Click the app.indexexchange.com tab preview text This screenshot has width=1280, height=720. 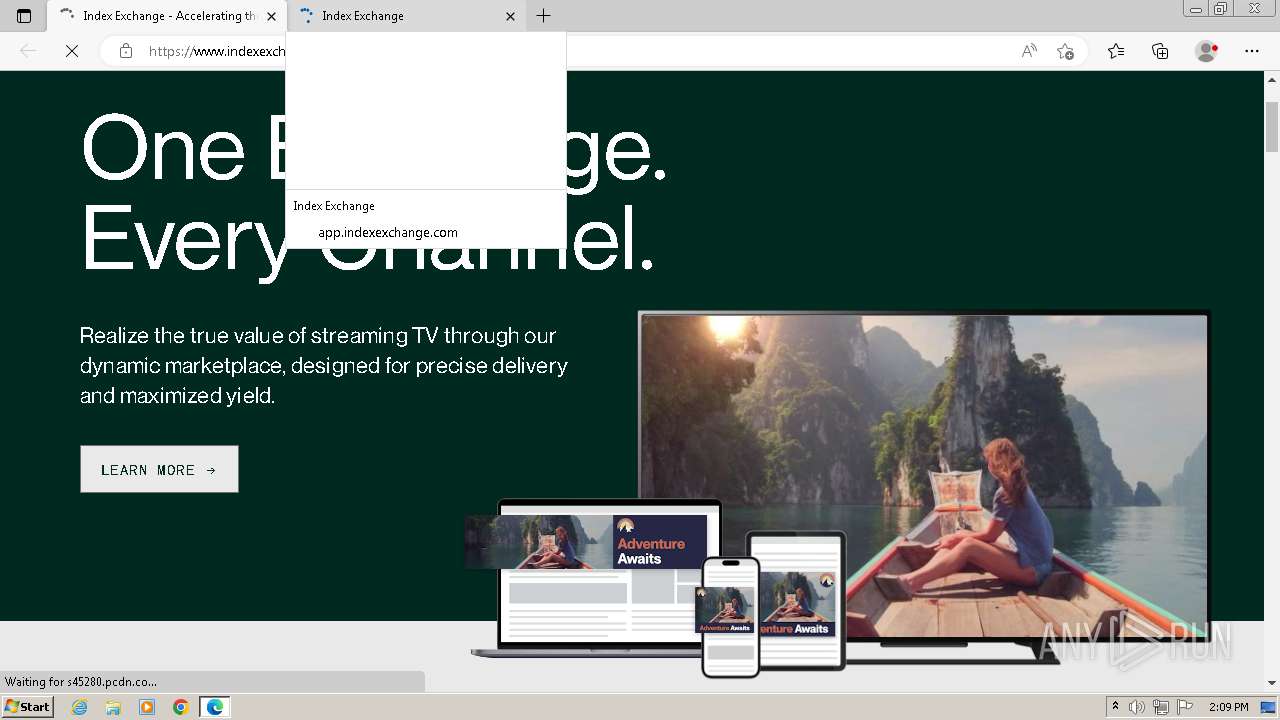click(x=388, y=232)
